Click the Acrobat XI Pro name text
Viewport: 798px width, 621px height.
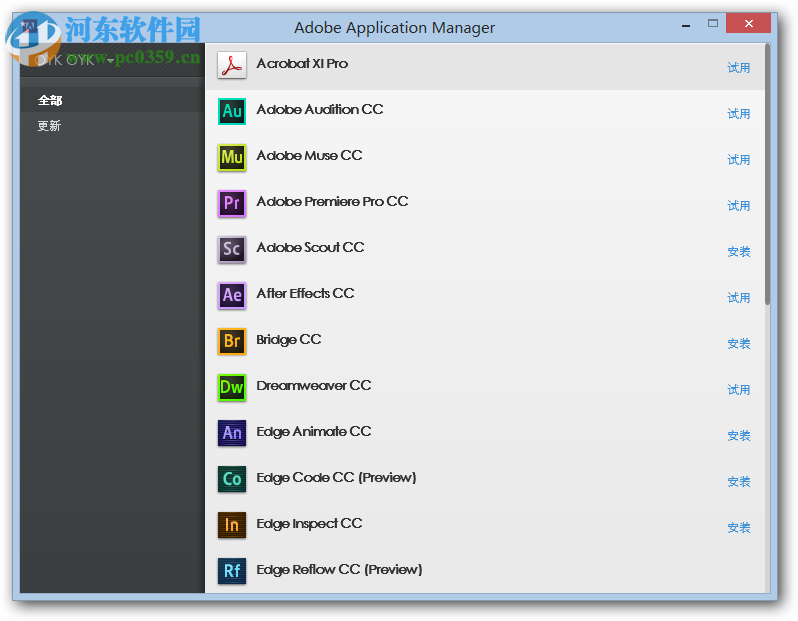pyautogui.click(x=302, y=64)
